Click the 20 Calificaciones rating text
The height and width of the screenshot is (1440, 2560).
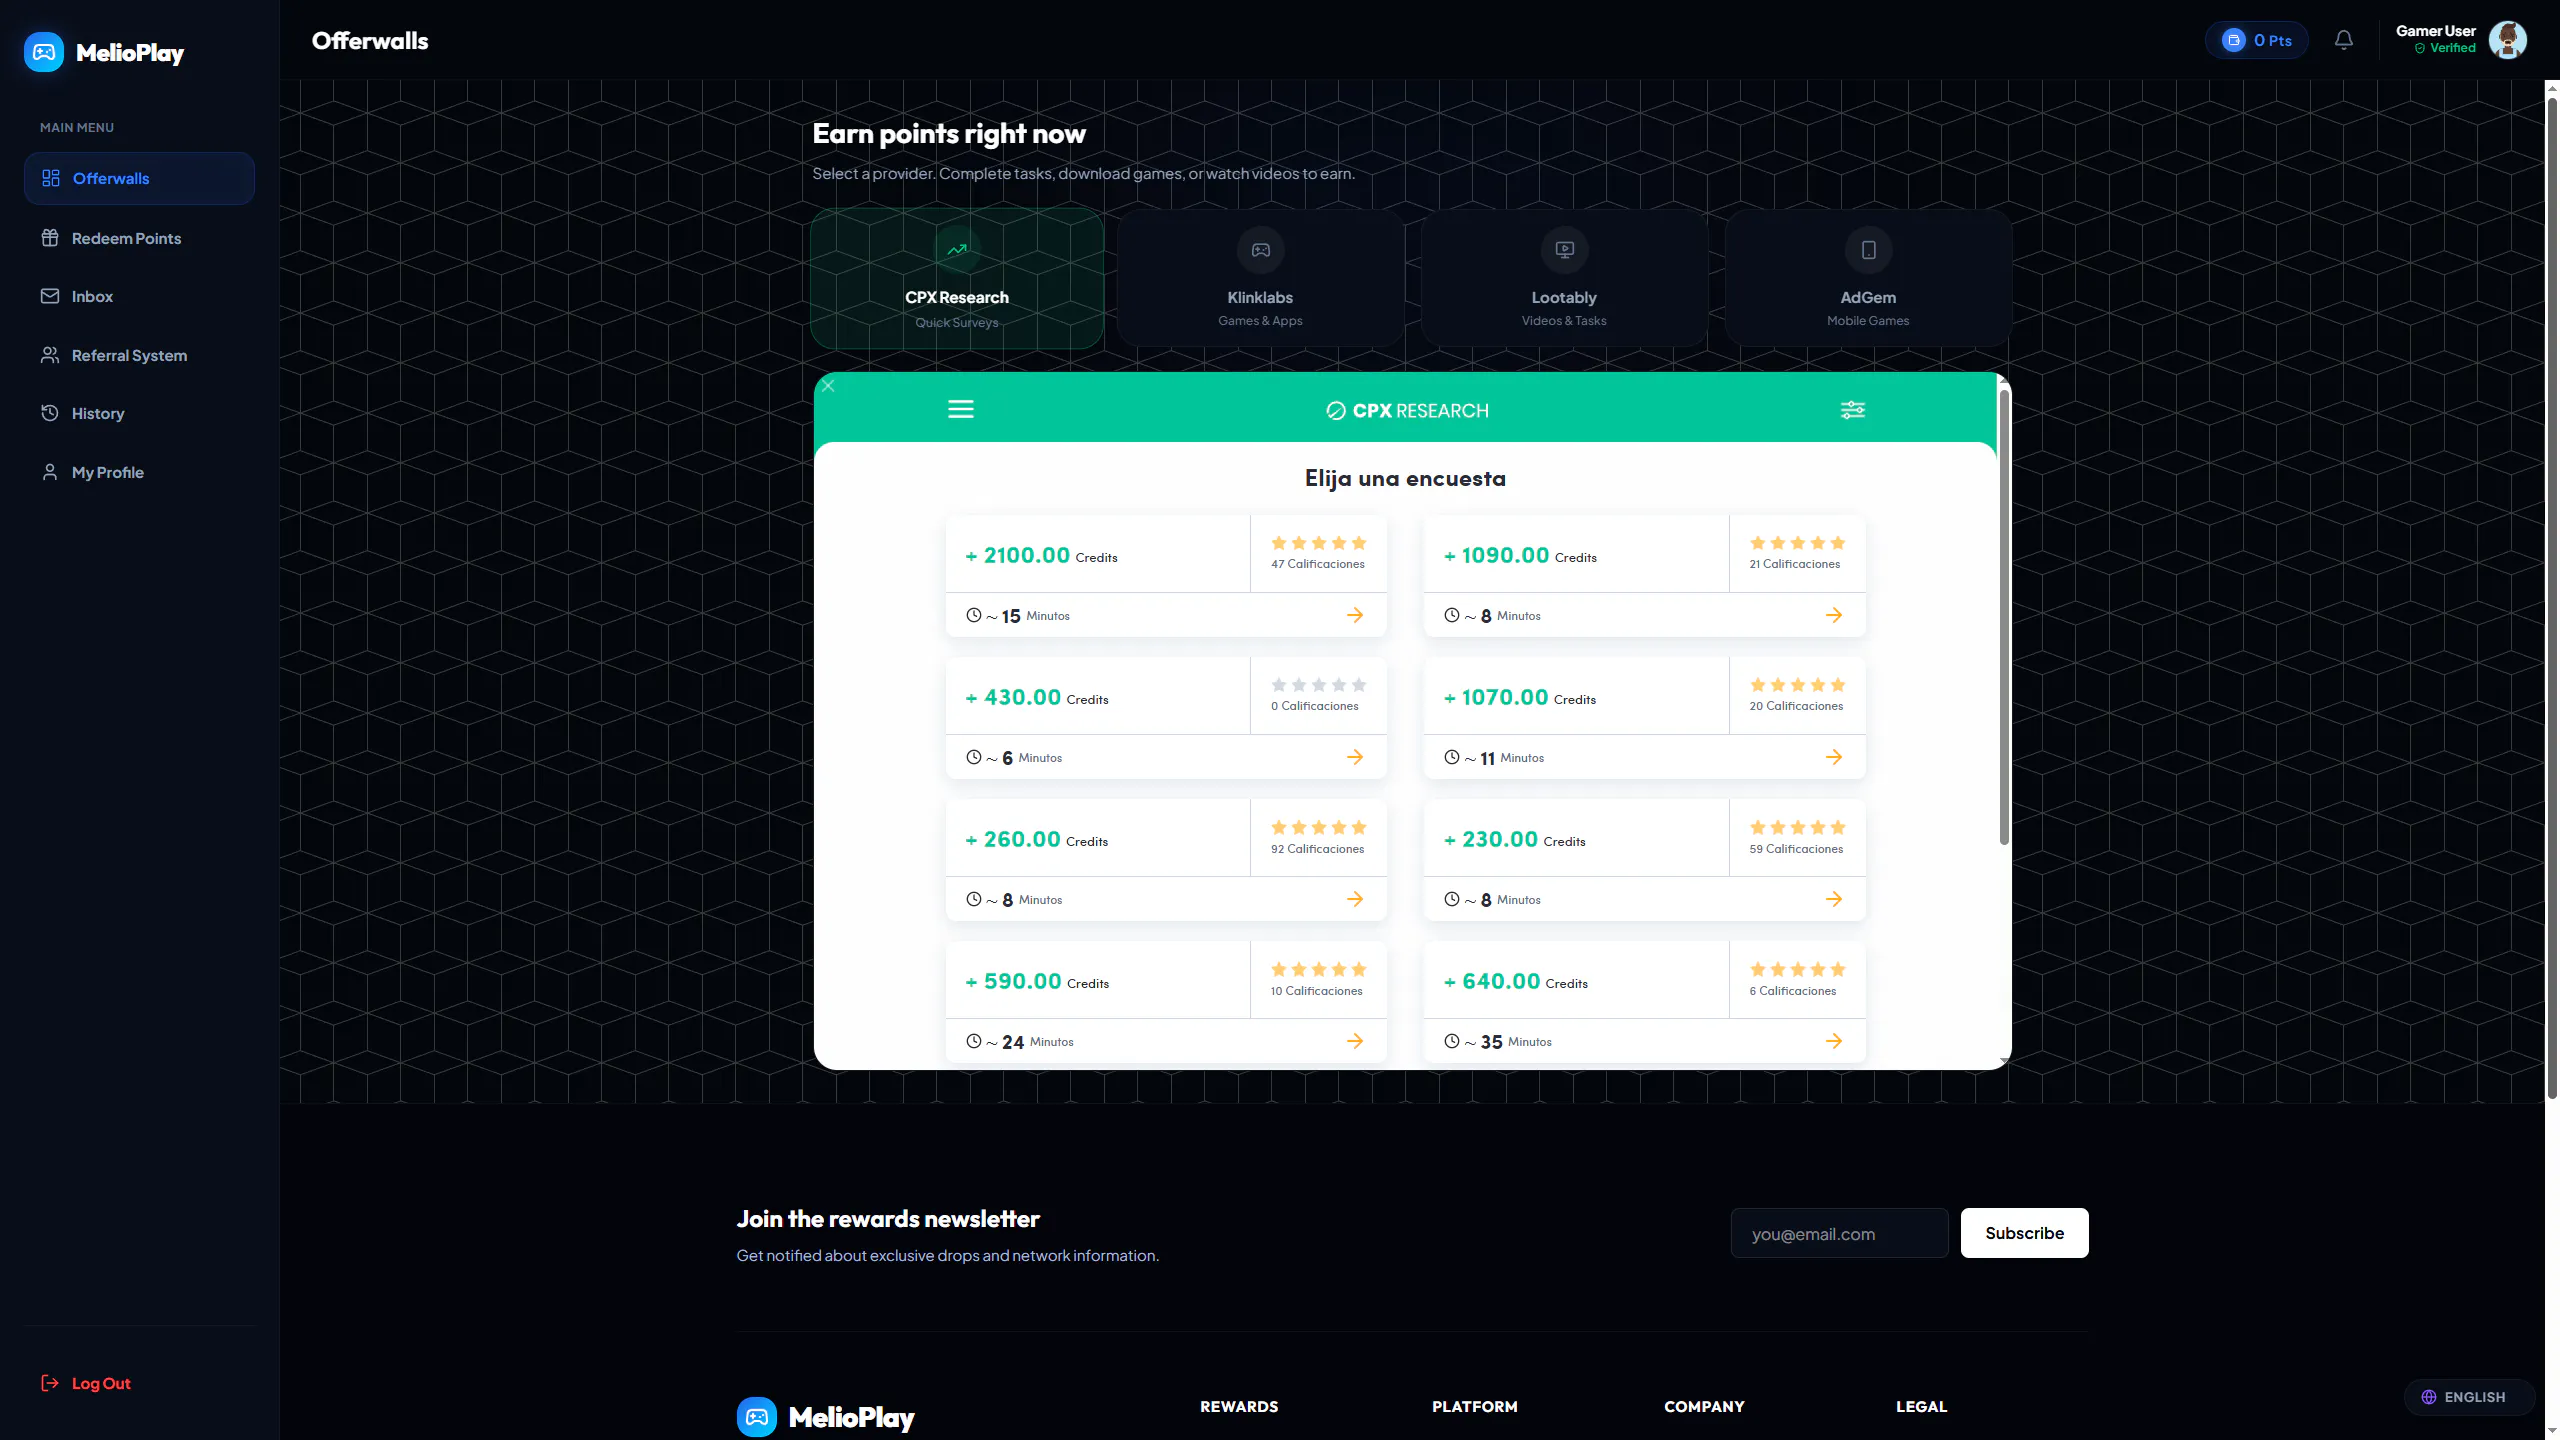pos(1796,706)
